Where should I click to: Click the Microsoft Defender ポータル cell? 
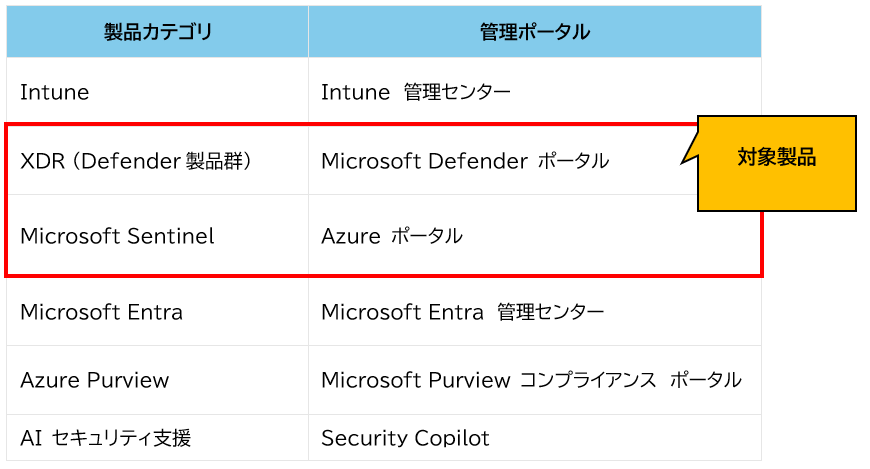[x=464, y=160]
